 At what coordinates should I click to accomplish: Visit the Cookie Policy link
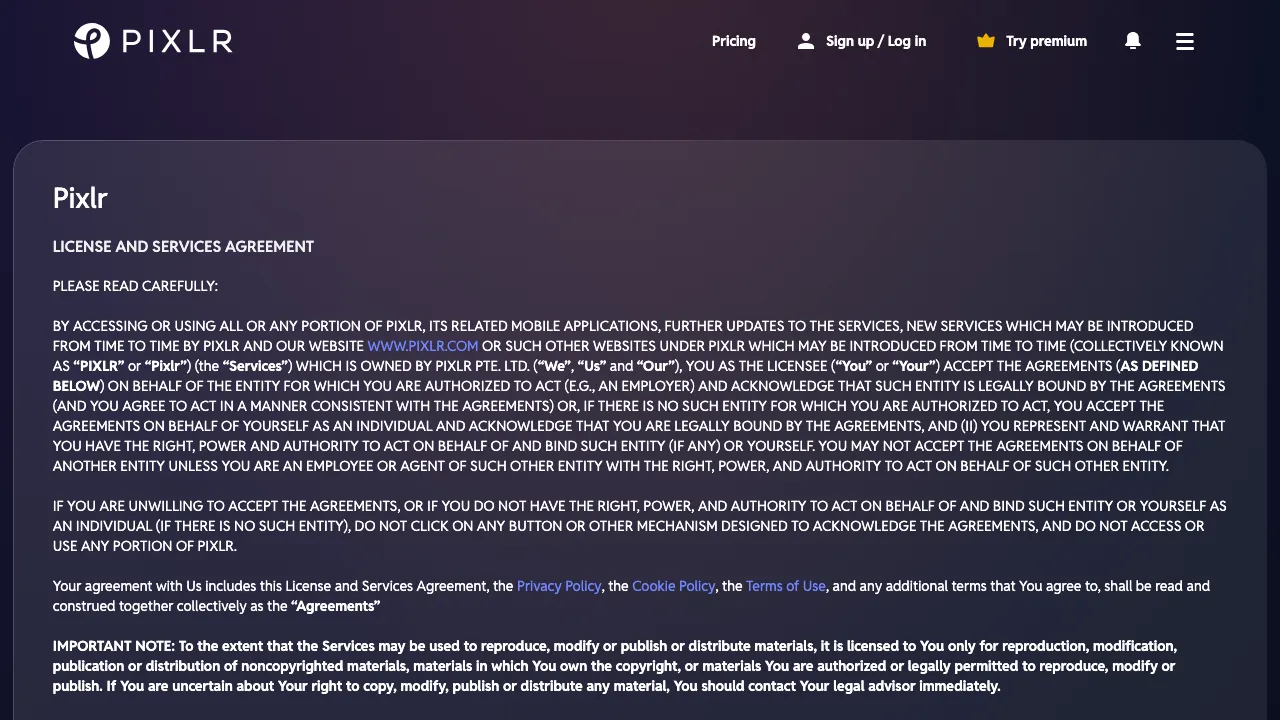tap(674, 586)
